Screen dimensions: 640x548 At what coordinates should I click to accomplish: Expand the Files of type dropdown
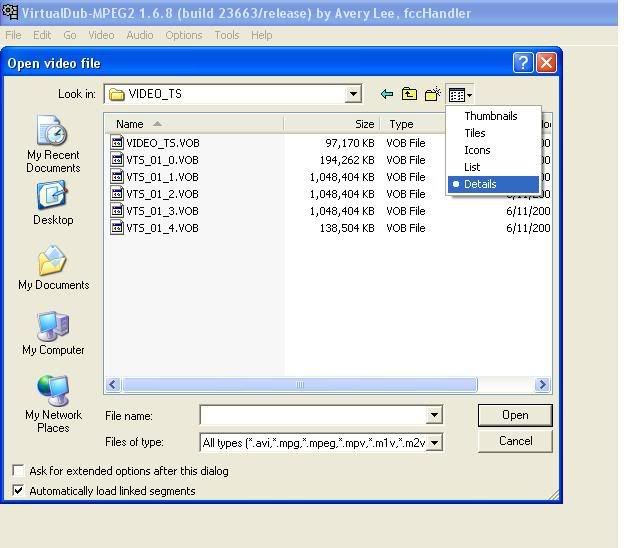pos(434,442)
